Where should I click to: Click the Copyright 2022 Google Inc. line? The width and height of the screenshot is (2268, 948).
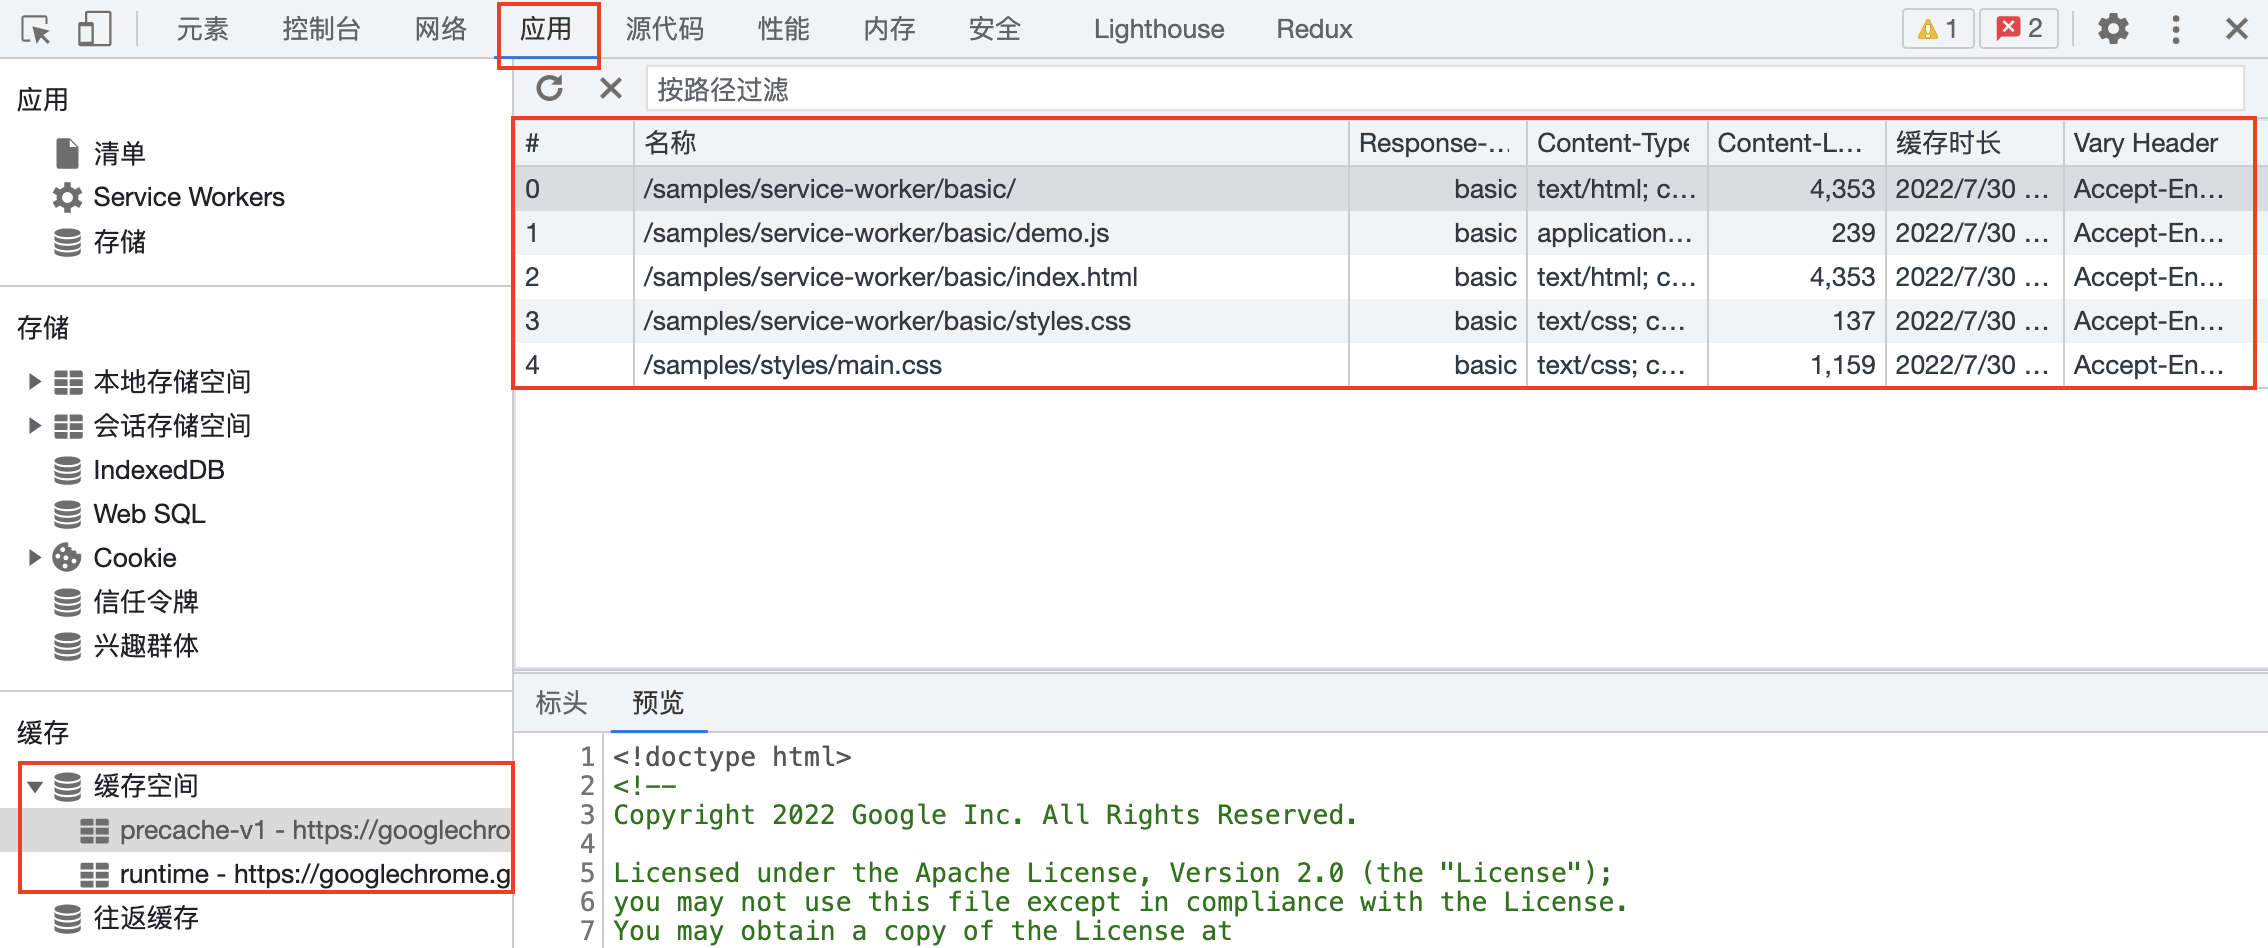[985, 815]
